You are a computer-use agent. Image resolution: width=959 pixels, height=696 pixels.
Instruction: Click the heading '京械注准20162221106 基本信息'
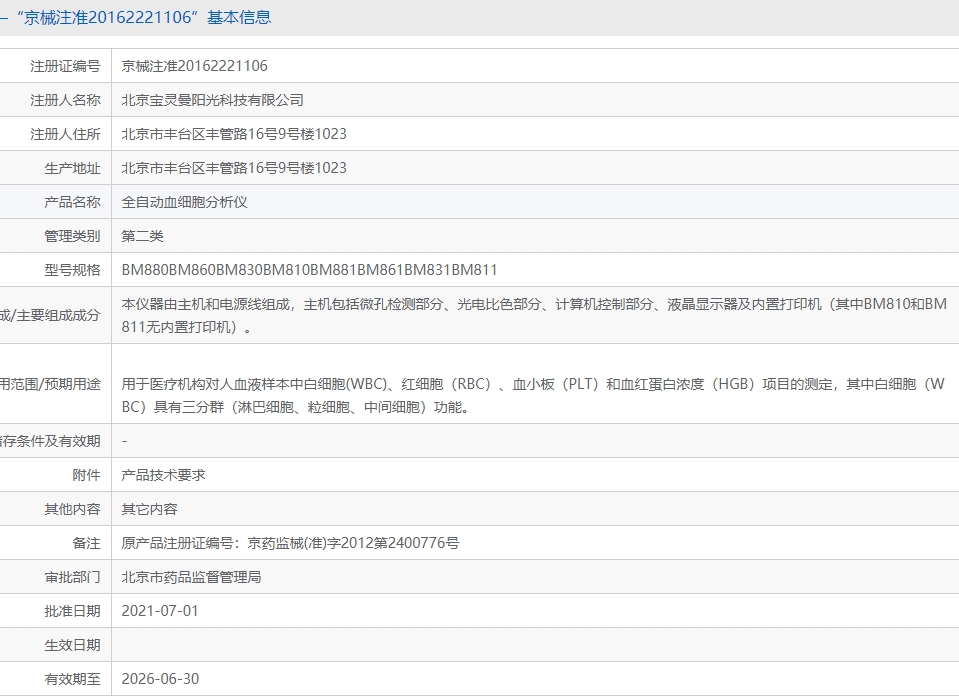143,17
